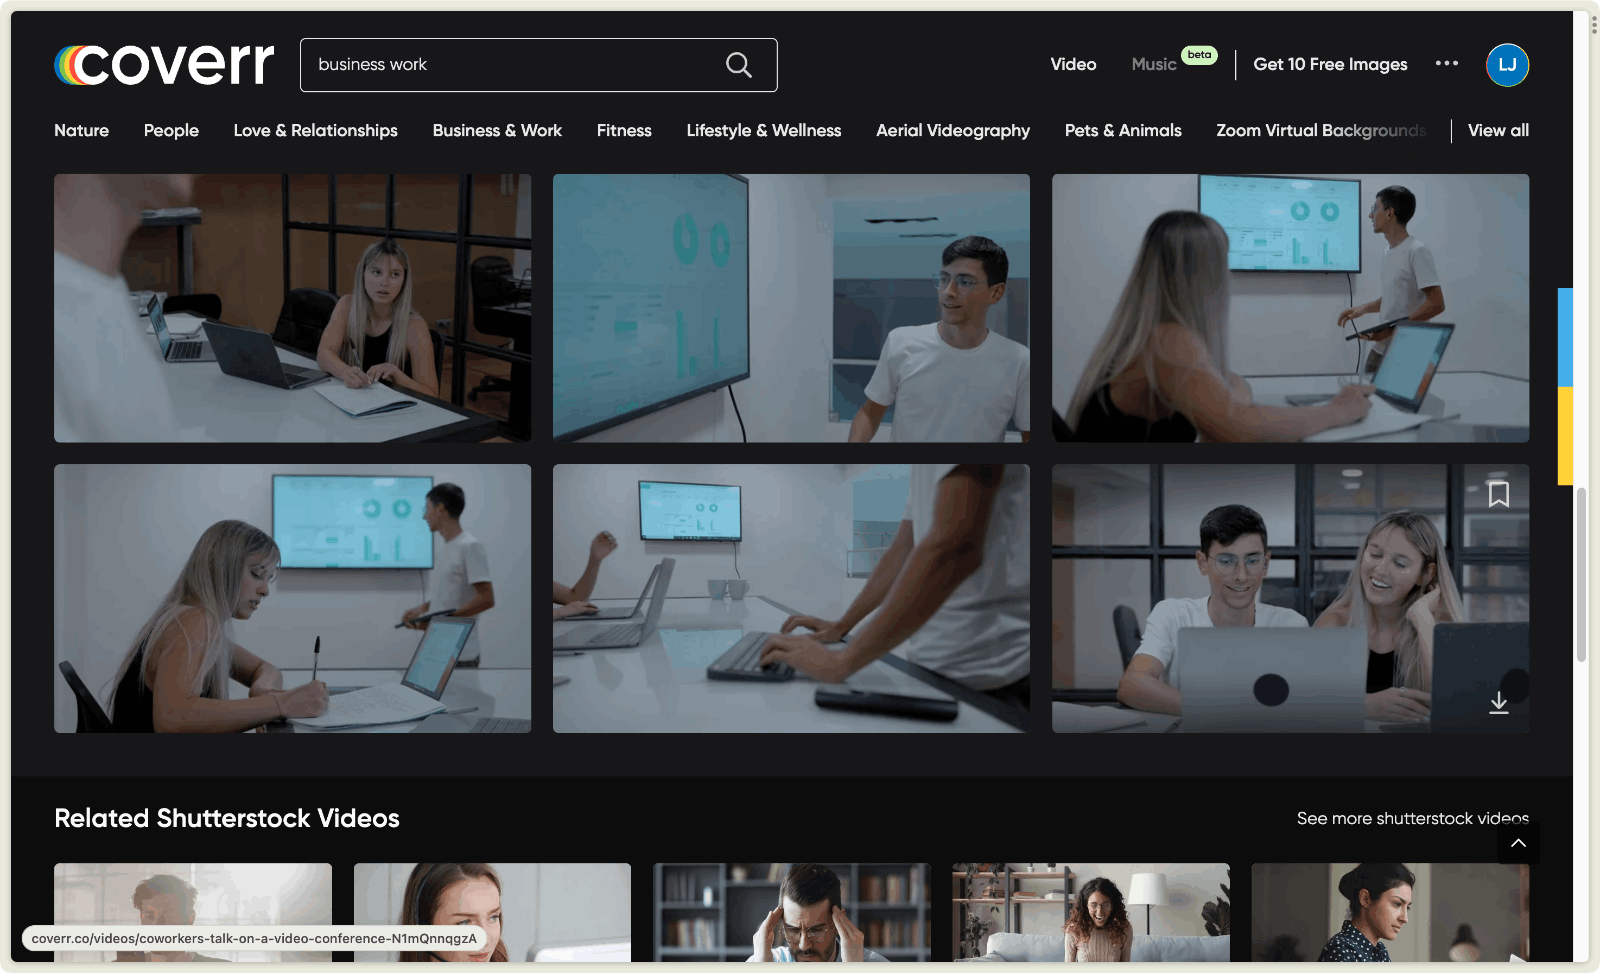
Task: Open the LJ user profile avatar
Action: tap(1507, 65)
